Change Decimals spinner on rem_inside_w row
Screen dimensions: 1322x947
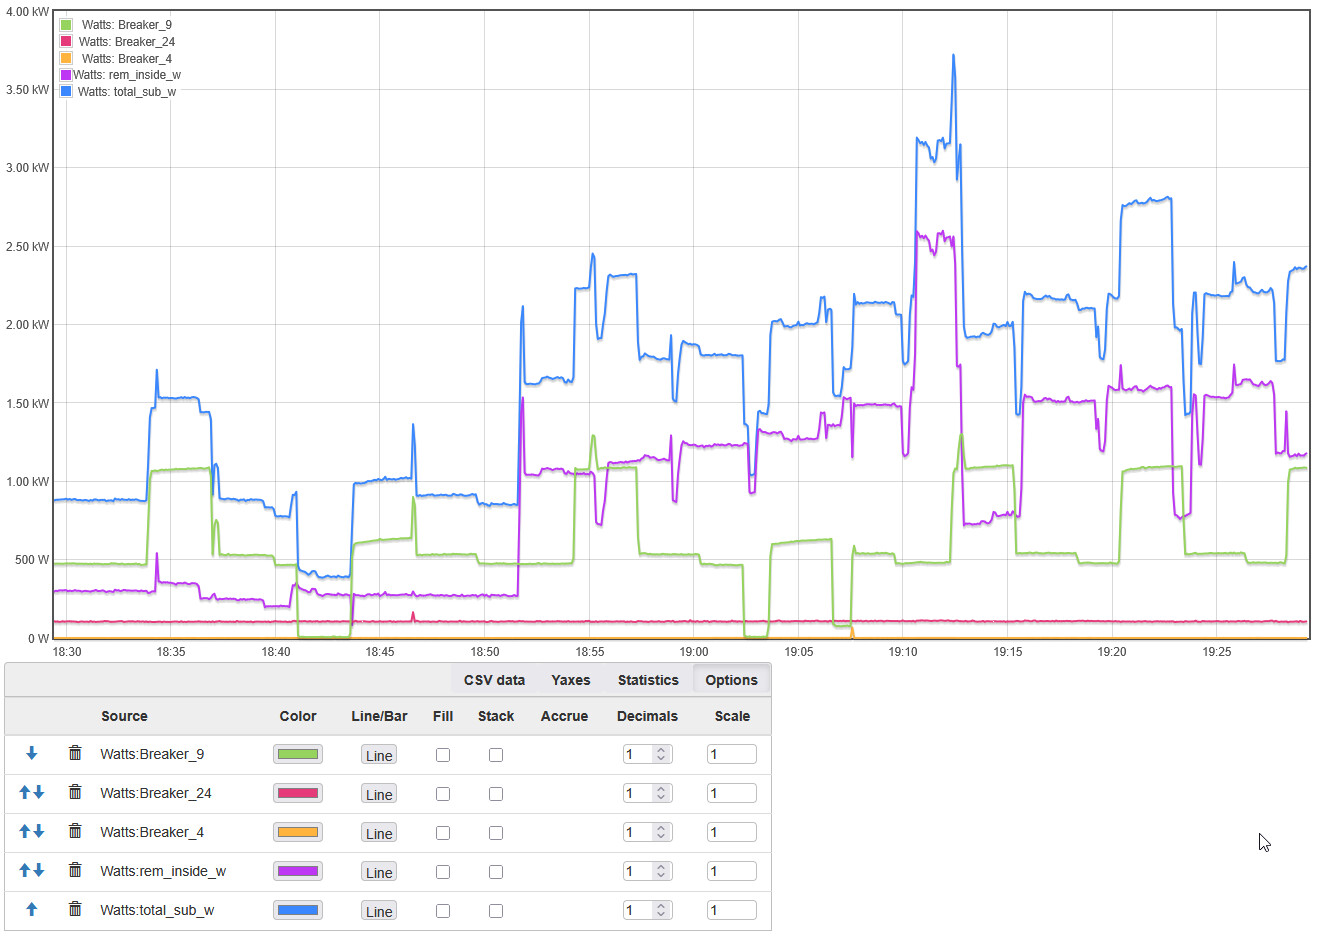[x=660, y=871]
